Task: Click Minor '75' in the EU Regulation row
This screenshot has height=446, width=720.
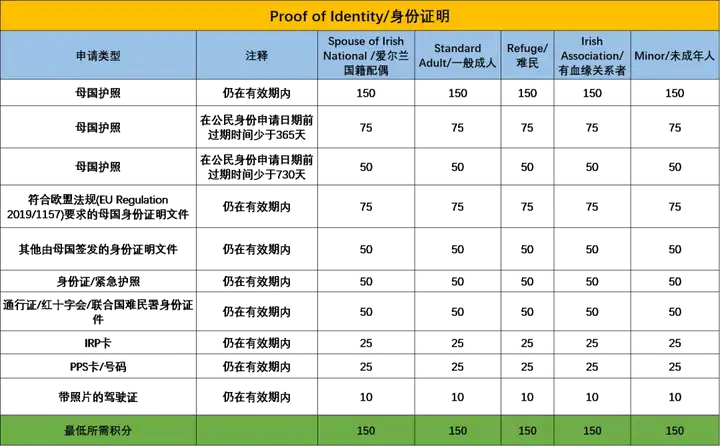Action: (x=675, y=207)
